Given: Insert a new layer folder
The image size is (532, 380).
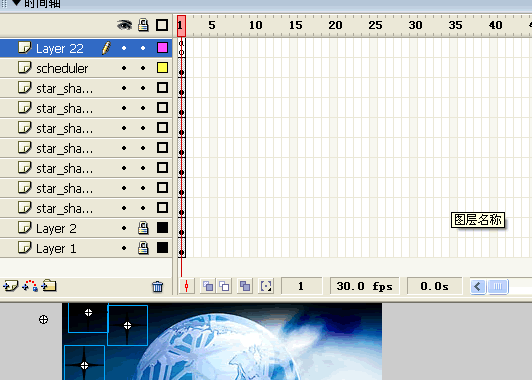Looking at the screenshot, I should tap(49, 286).
